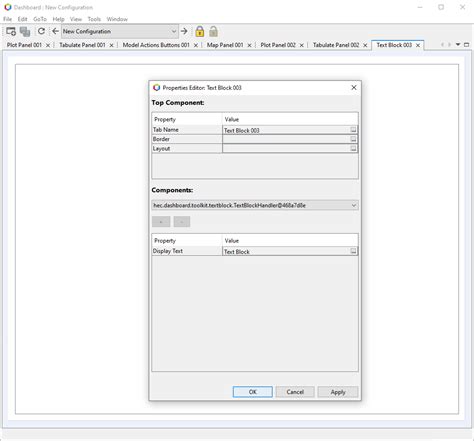Click the Apply button
Screen dimensions: 474x441
338,392
